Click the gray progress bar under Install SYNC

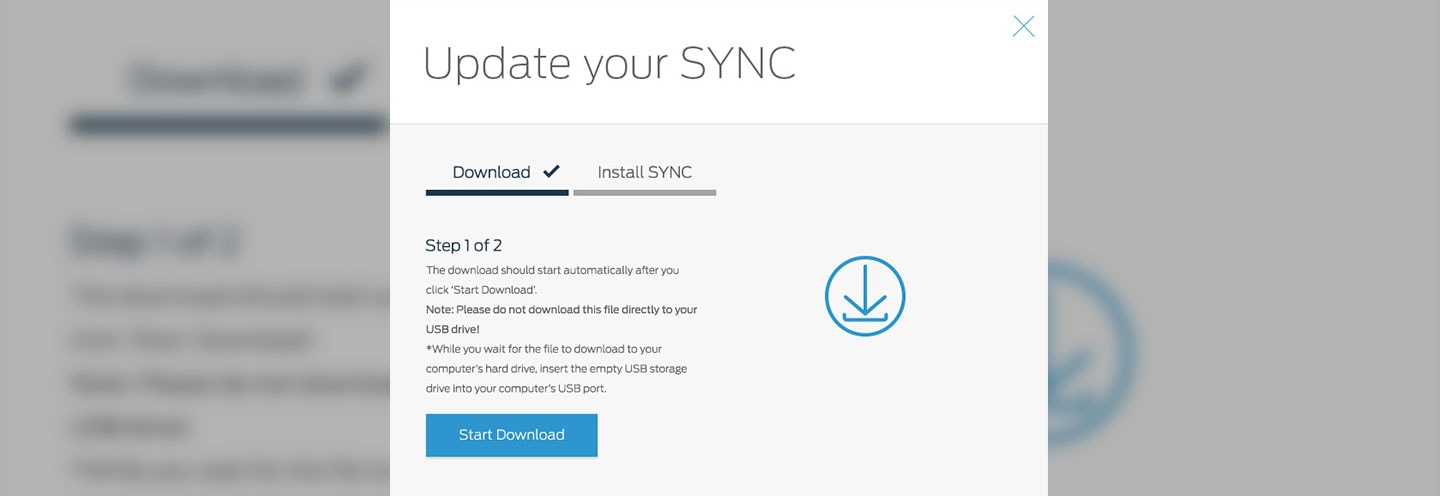click(644, 192)
